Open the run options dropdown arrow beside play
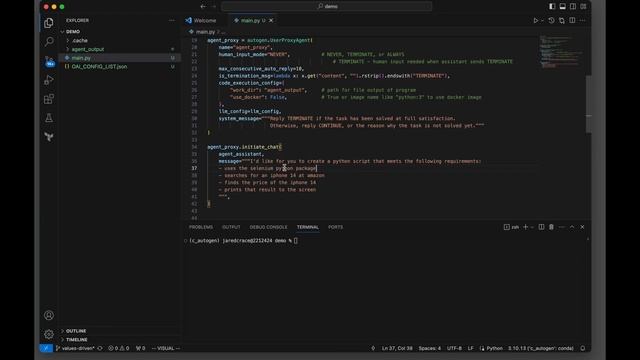Viewport: 640px width, 360px height. coord(542,20)
